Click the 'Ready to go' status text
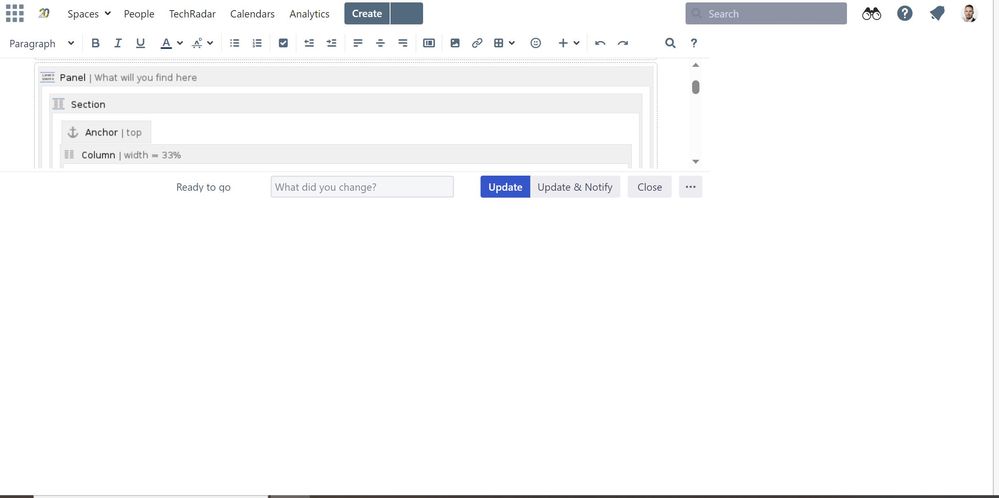 tap(203, 187)
